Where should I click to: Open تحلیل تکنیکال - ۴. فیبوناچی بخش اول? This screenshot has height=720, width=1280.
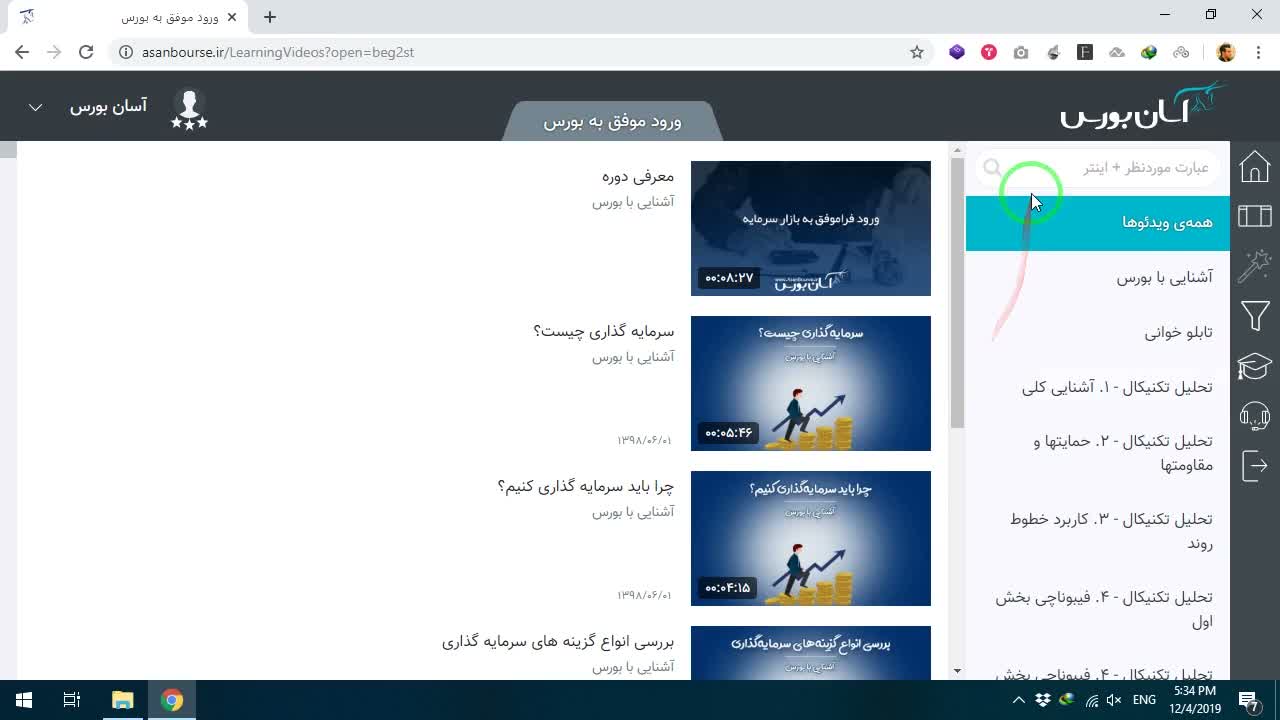point(1097,609)
